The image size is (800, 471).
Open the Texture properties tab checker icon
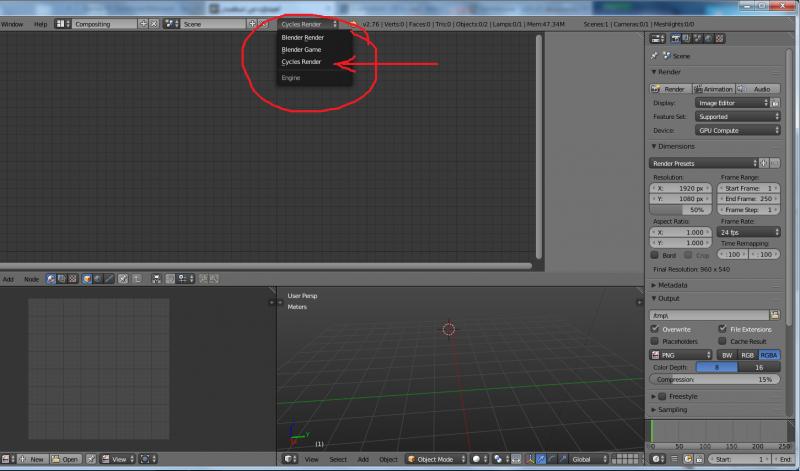click(x=719, y=38)
